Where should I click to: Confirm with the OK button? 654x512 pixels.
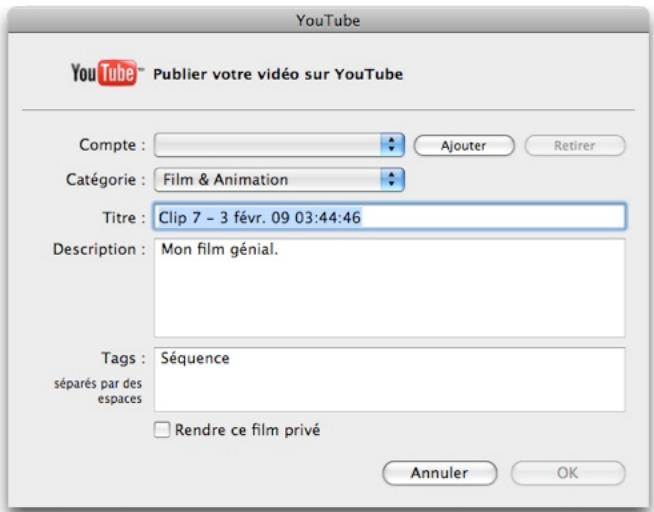[568, 473]
